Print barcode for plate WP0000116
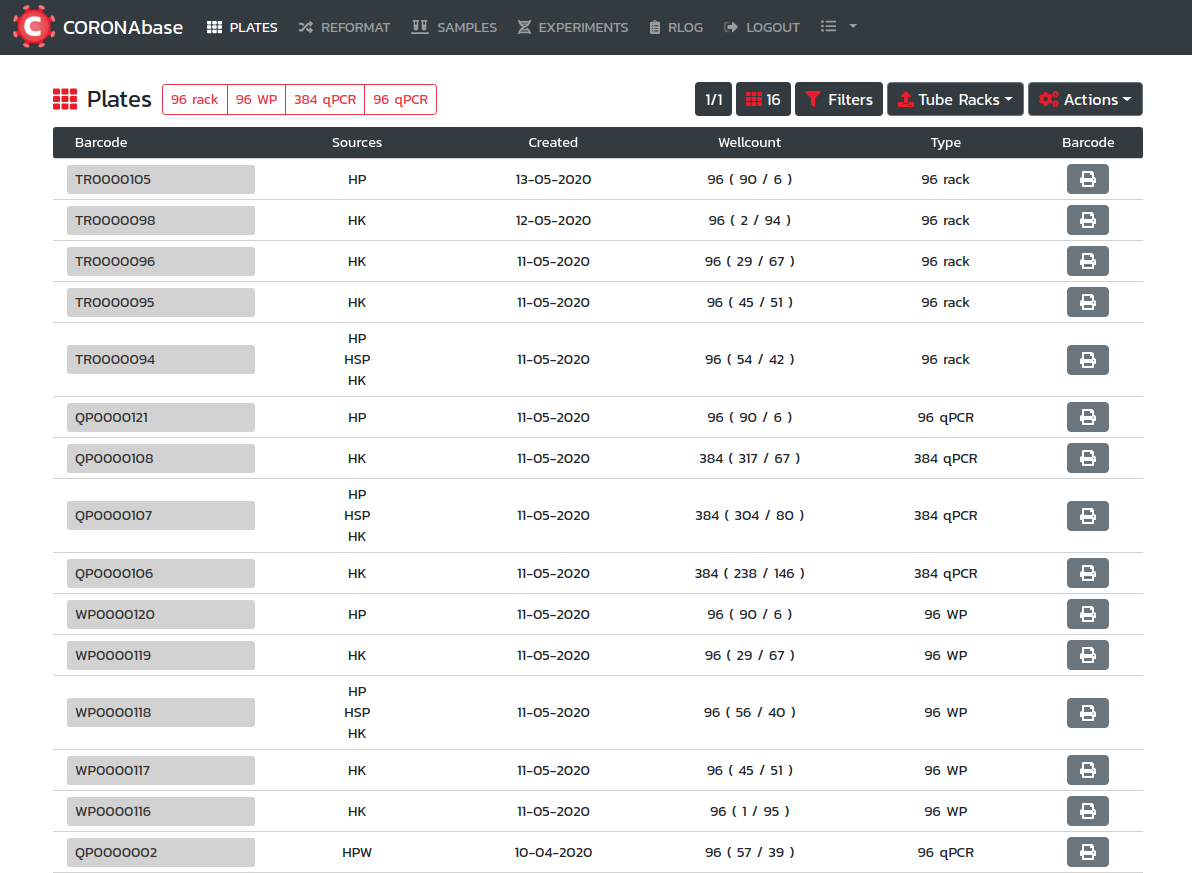This screenshot has height=873, width=1192. (x=1087, y=812)
